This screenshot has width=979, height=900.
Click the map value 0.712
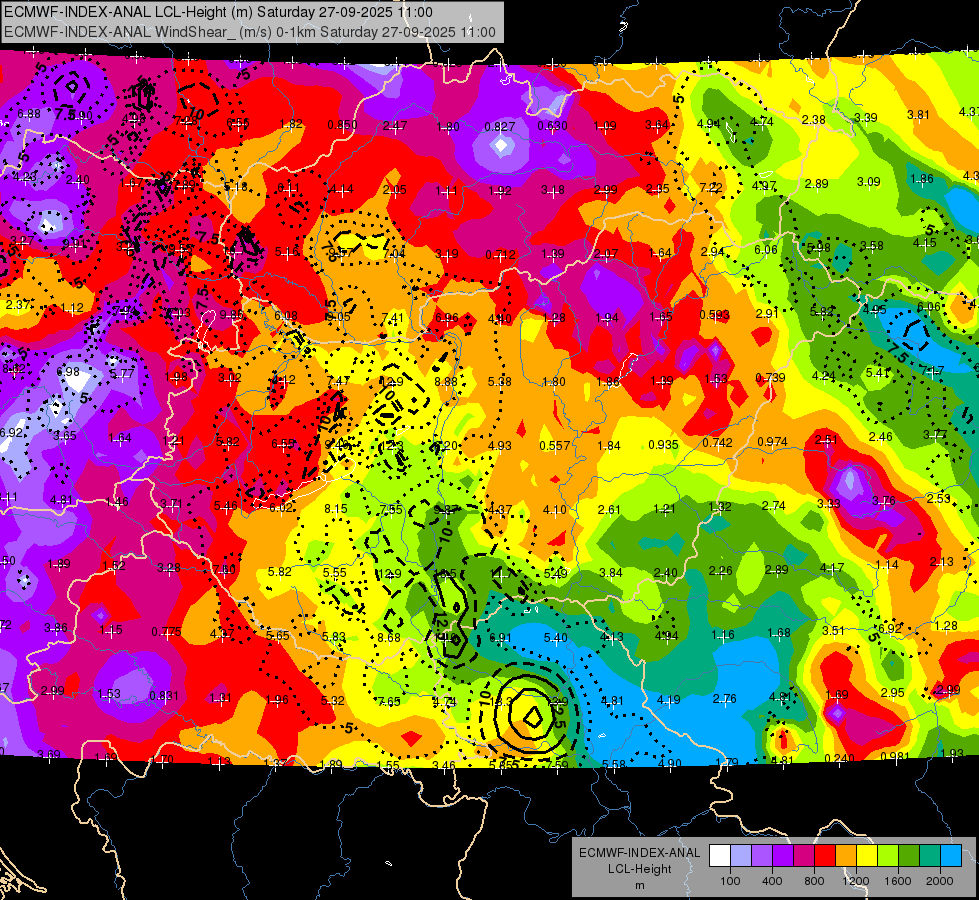click(501, 254)
